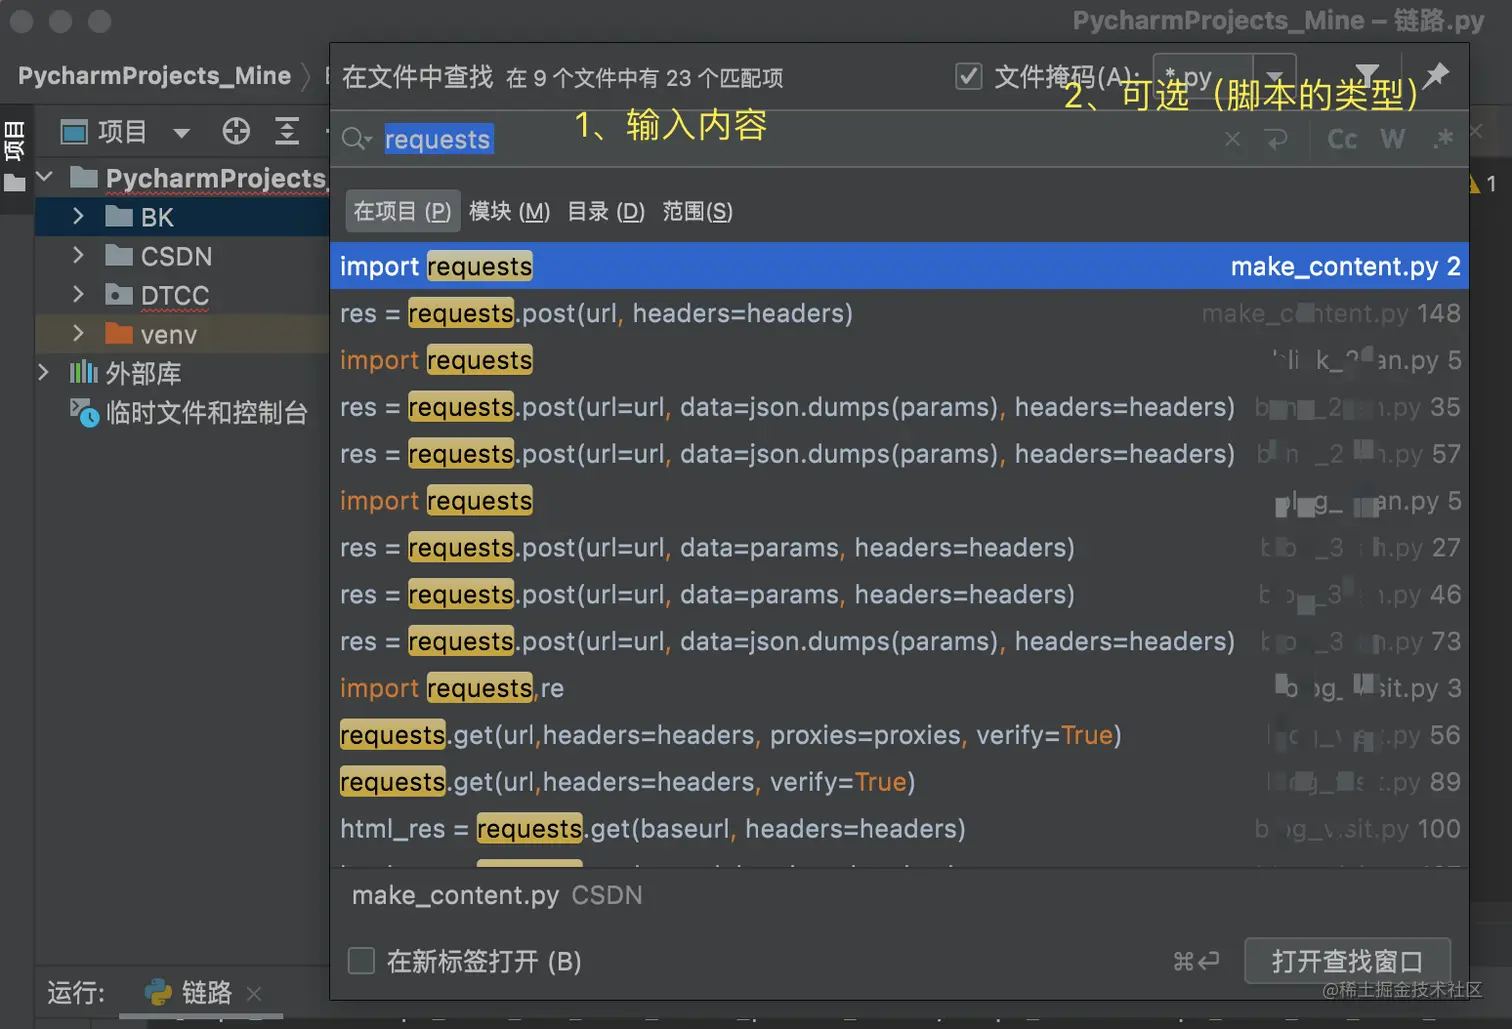Click the yellow warning indicator in editor
The width and height of the screenshot is (1512, 1029).
click(1475, 183)
